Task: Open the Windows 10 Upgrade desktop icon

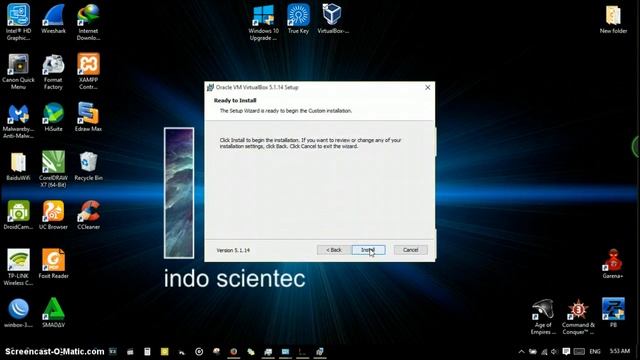Action: click(263, 22)
